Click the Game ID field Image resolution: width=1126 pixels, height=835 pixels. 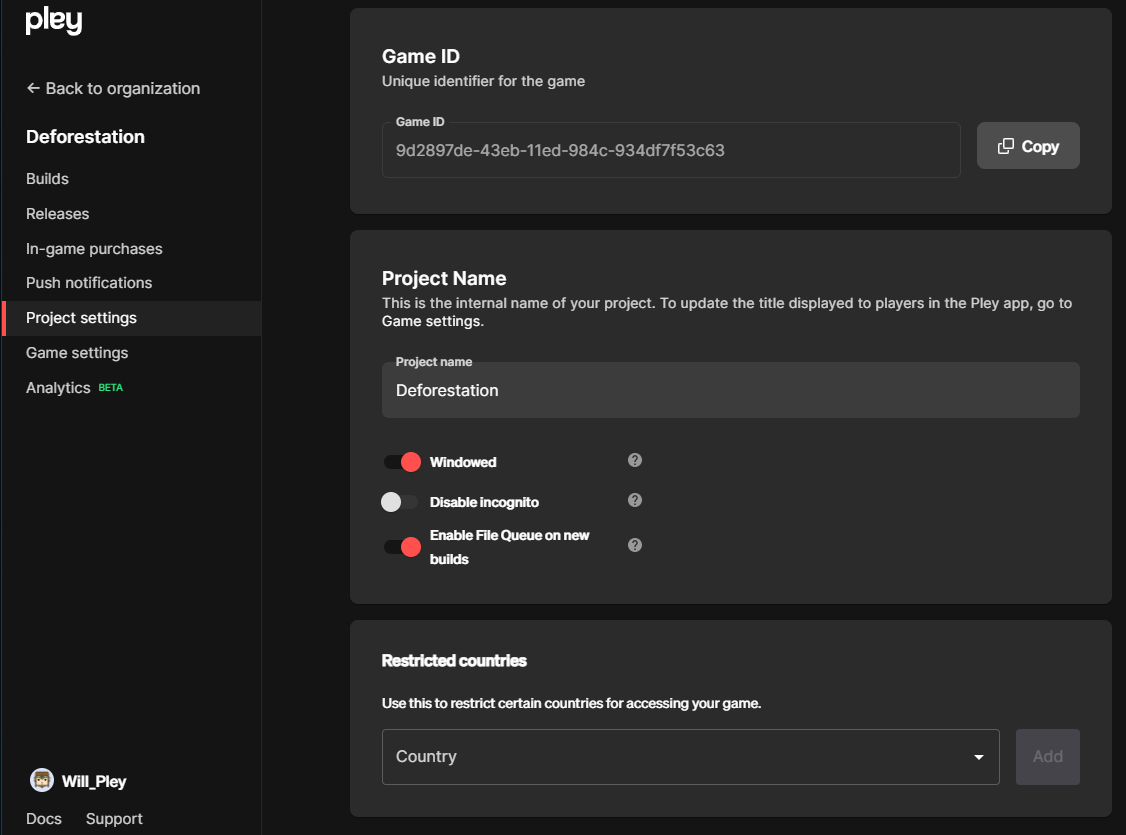click(x=671, y=150)
